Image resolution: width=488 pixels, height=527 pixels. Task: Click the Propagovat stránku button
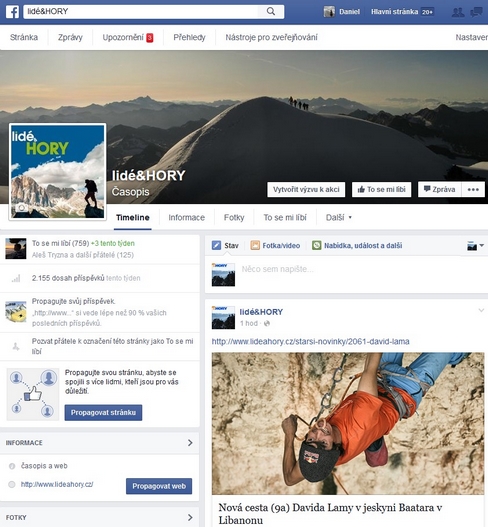point(103,412)
